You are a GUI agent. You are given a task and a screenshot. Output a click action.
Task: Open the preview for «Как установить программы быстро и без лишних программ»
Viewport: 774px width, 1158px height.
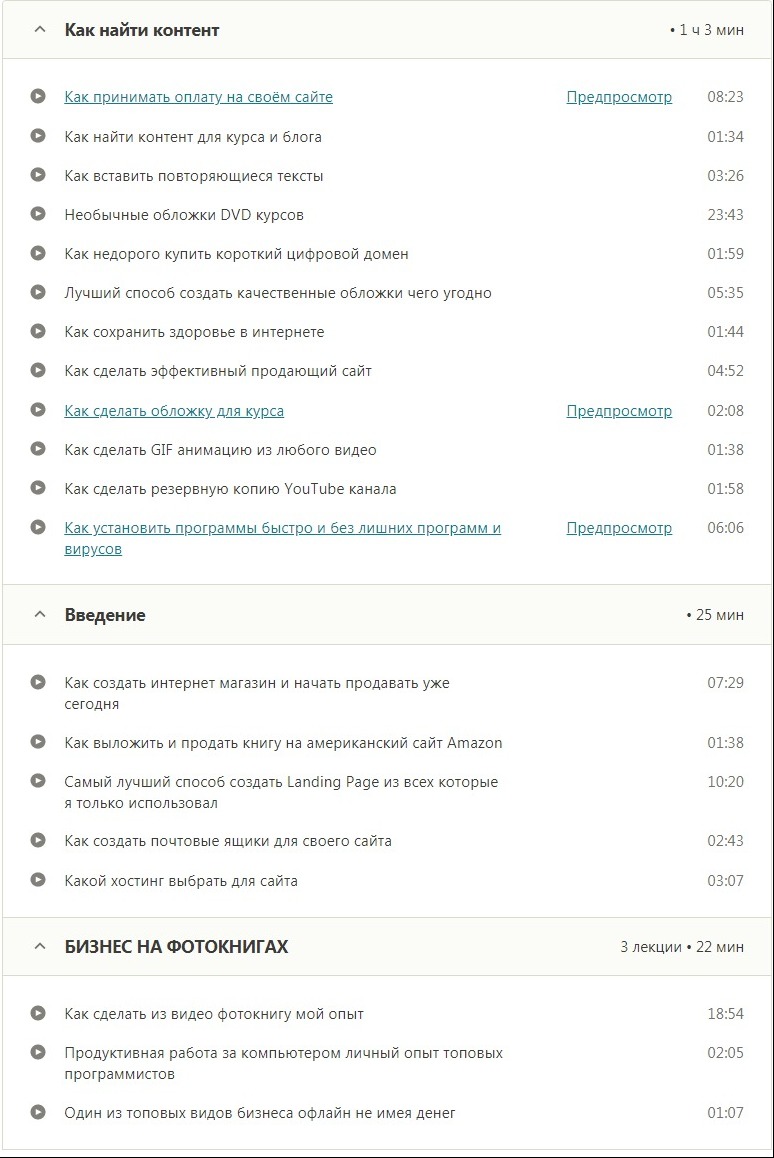coord(620,527)
